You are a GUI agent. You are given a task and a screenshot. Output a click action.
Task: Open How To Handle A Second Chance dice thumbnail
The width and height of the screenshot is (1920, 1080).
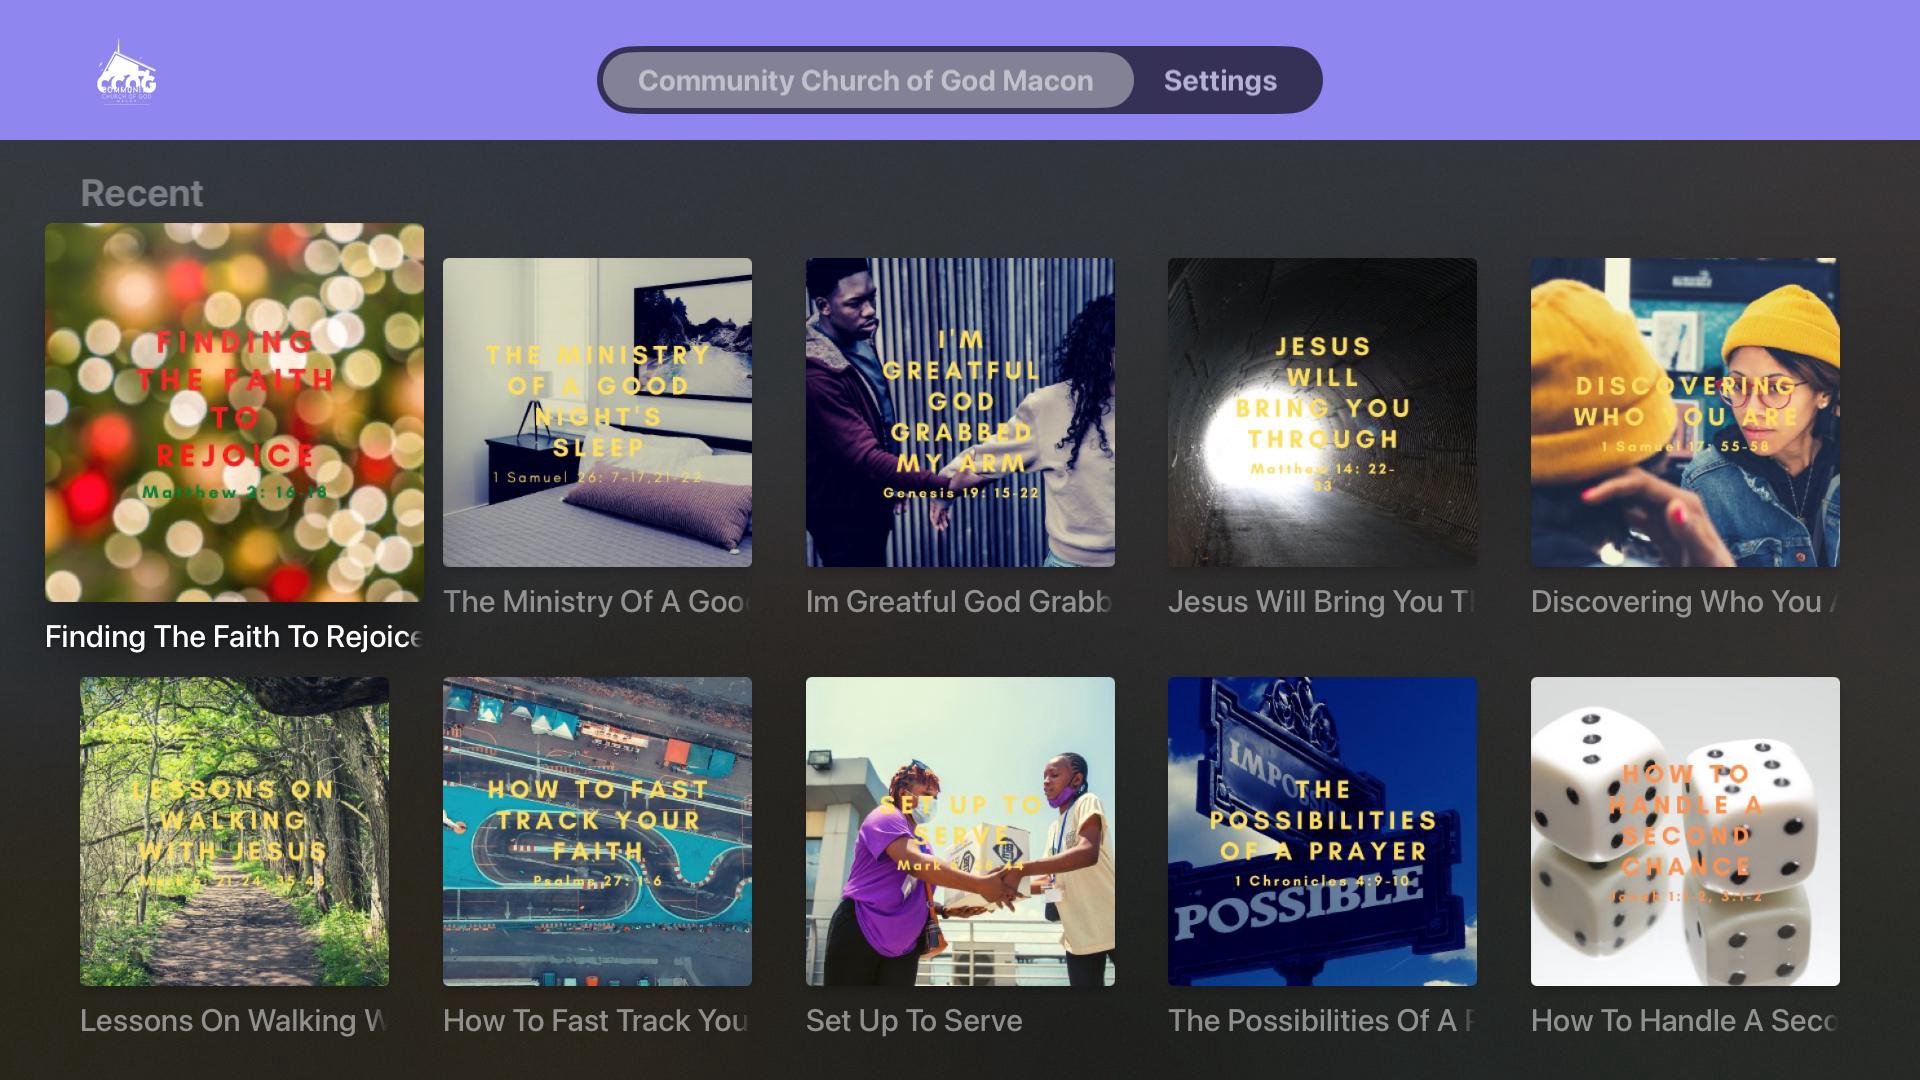click(x=1685, y=831)
